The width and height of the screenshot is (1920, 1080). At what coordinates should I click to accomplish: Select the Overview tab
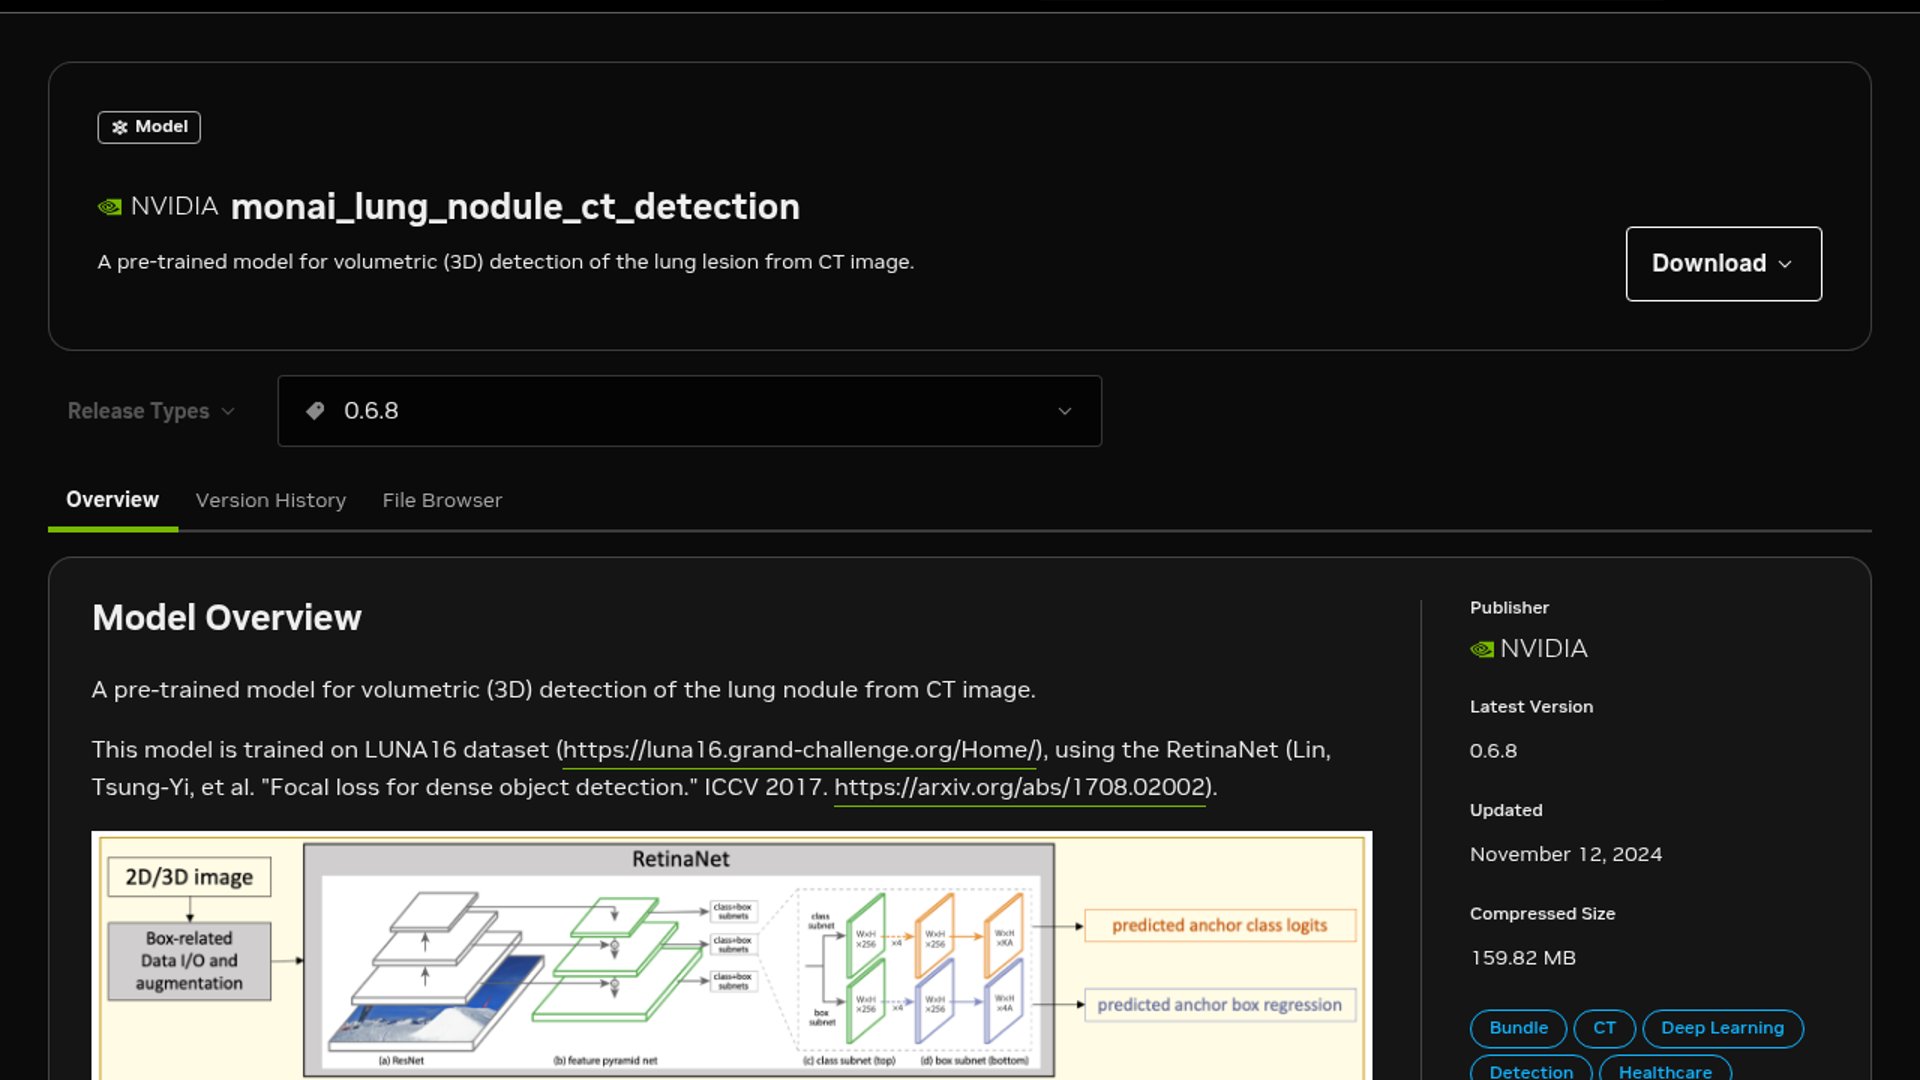pos(112,500)
